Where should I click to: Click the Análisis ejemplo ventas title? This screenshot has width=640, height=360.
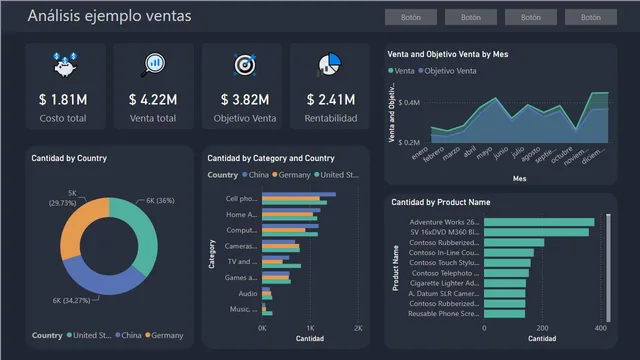point(109,16)
